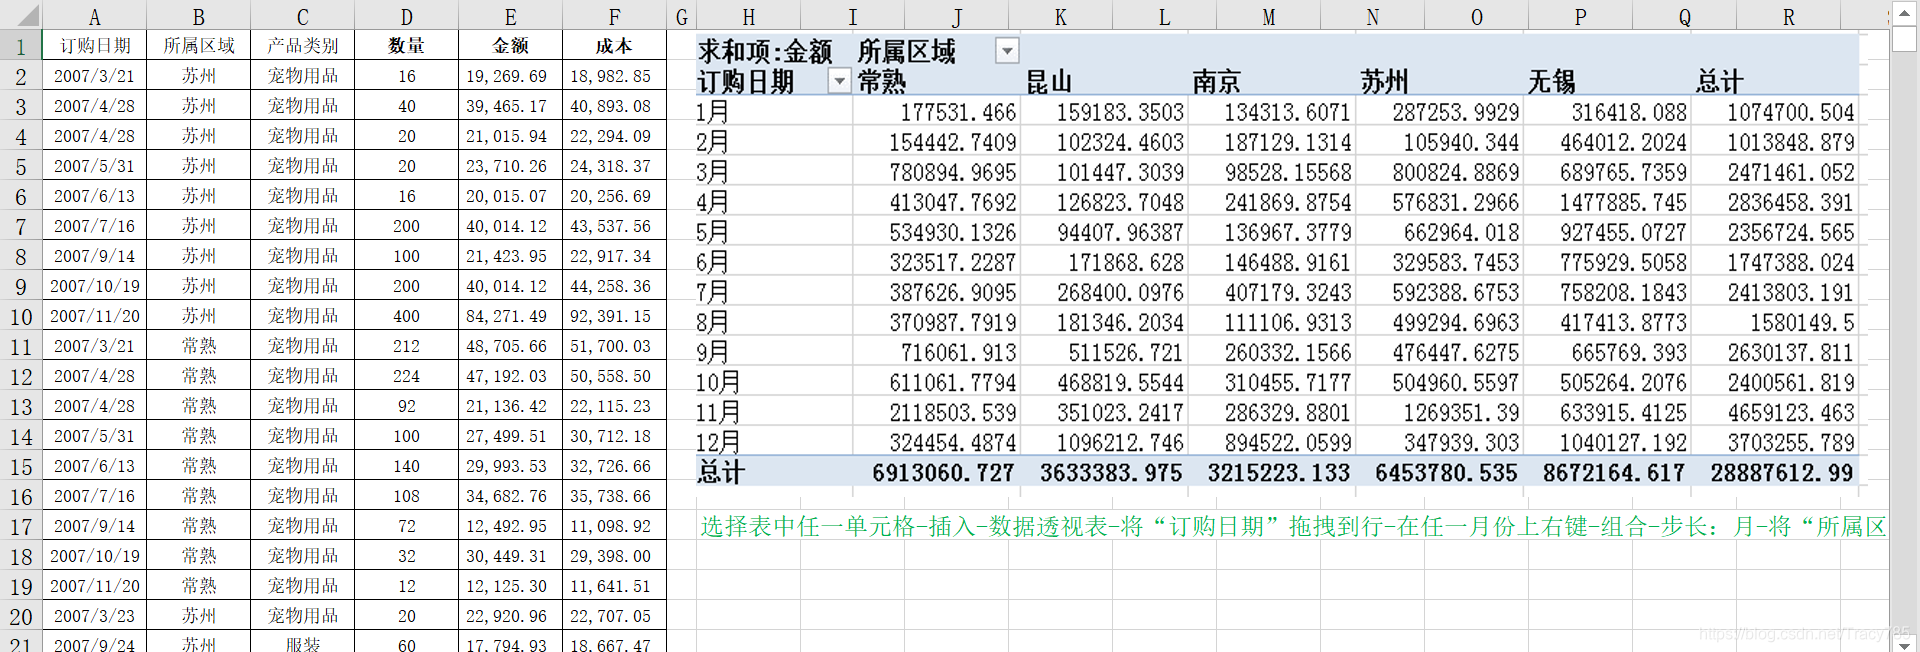Select cost cell 40,893.08
The width and height of the screenshot is (1920, 652).
point(614,106)
